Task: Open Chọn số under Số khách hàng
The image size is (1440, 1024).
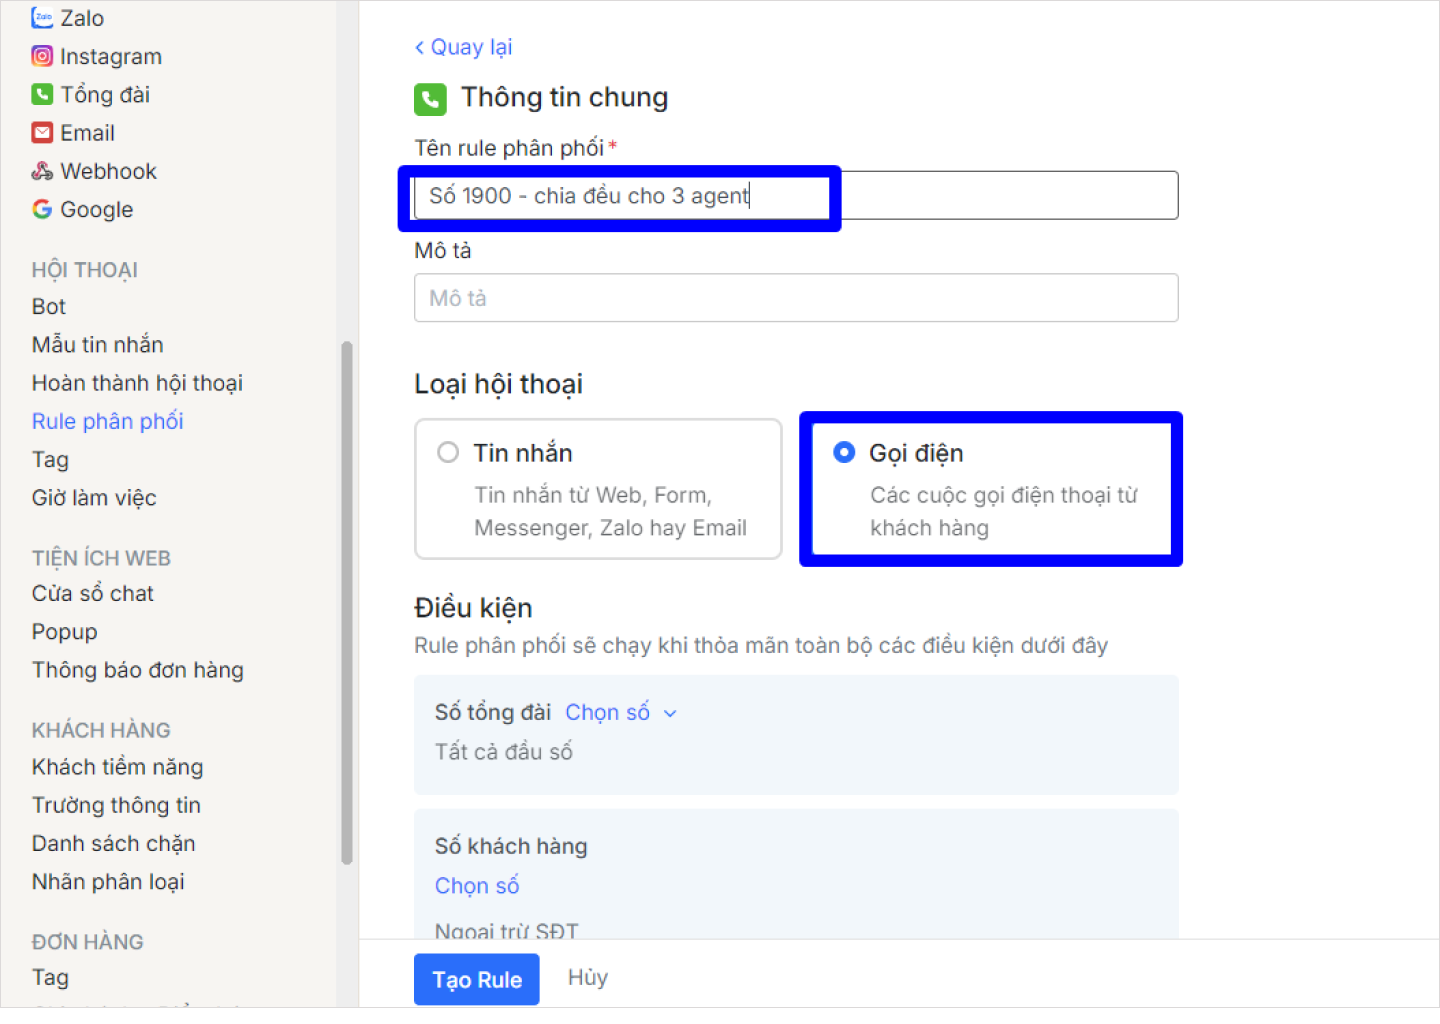Action: click(477, 885)
